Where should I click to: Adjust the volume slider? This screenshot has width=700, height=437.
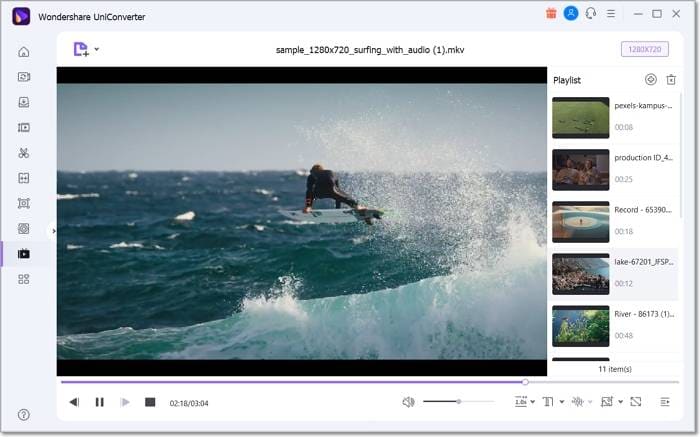coord(458,402)
